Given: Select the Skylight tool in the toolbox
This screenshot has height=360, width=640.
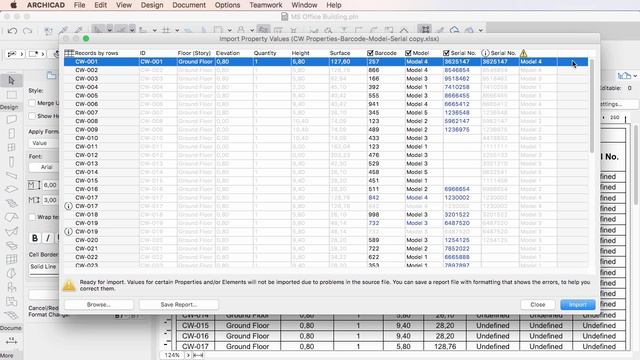Looking at the screenshot, I should (x=11, y=245).
